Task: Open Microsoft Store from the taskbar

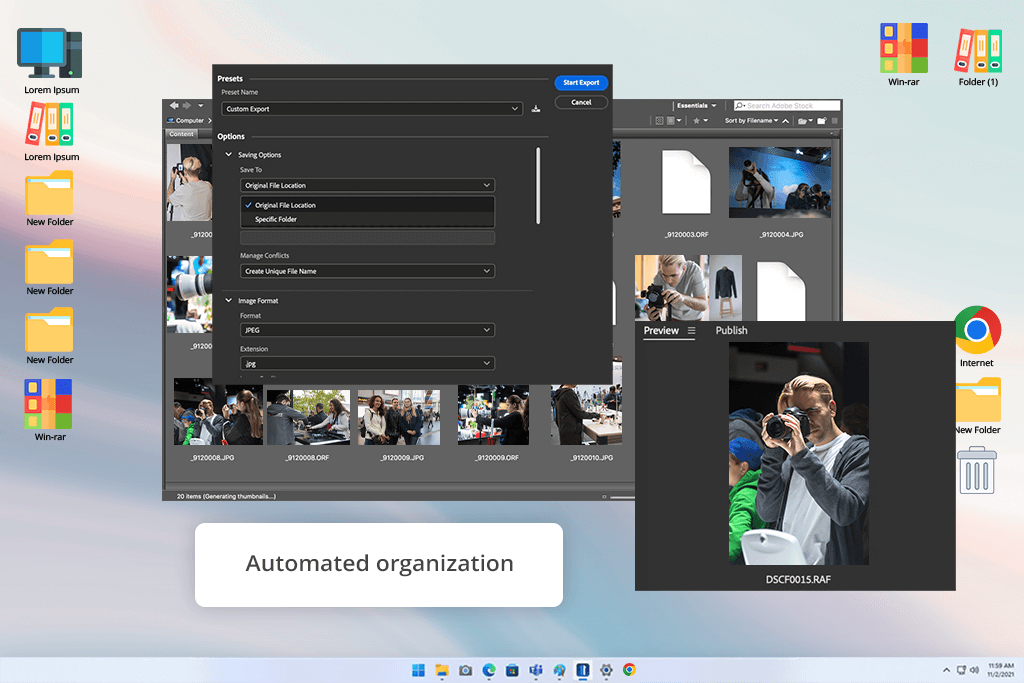Action: tap(513, 670)
